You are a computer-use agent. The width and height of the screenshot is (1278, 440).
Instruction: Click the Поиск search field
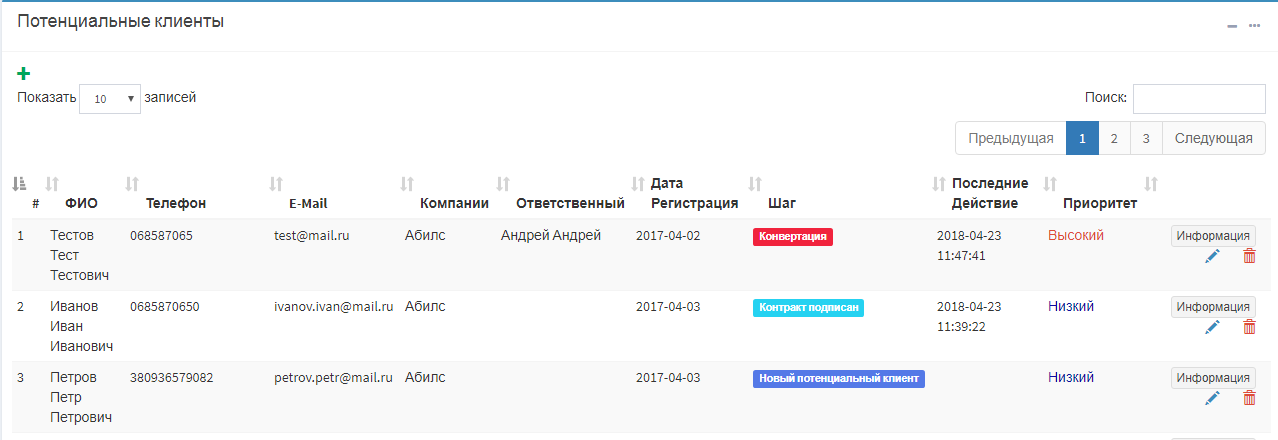(x=1198, y=98)
